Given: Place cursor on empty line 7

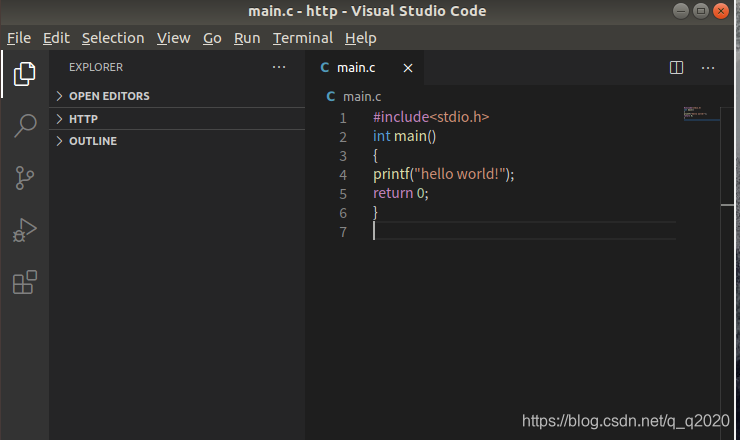Looking at the screenshot, I should 524,231.
